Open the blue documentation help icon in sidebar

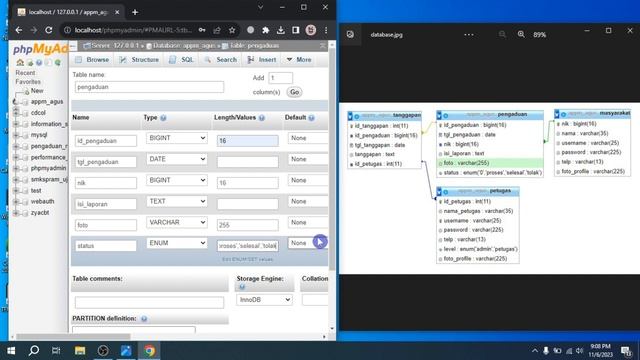tap(39, 62)
